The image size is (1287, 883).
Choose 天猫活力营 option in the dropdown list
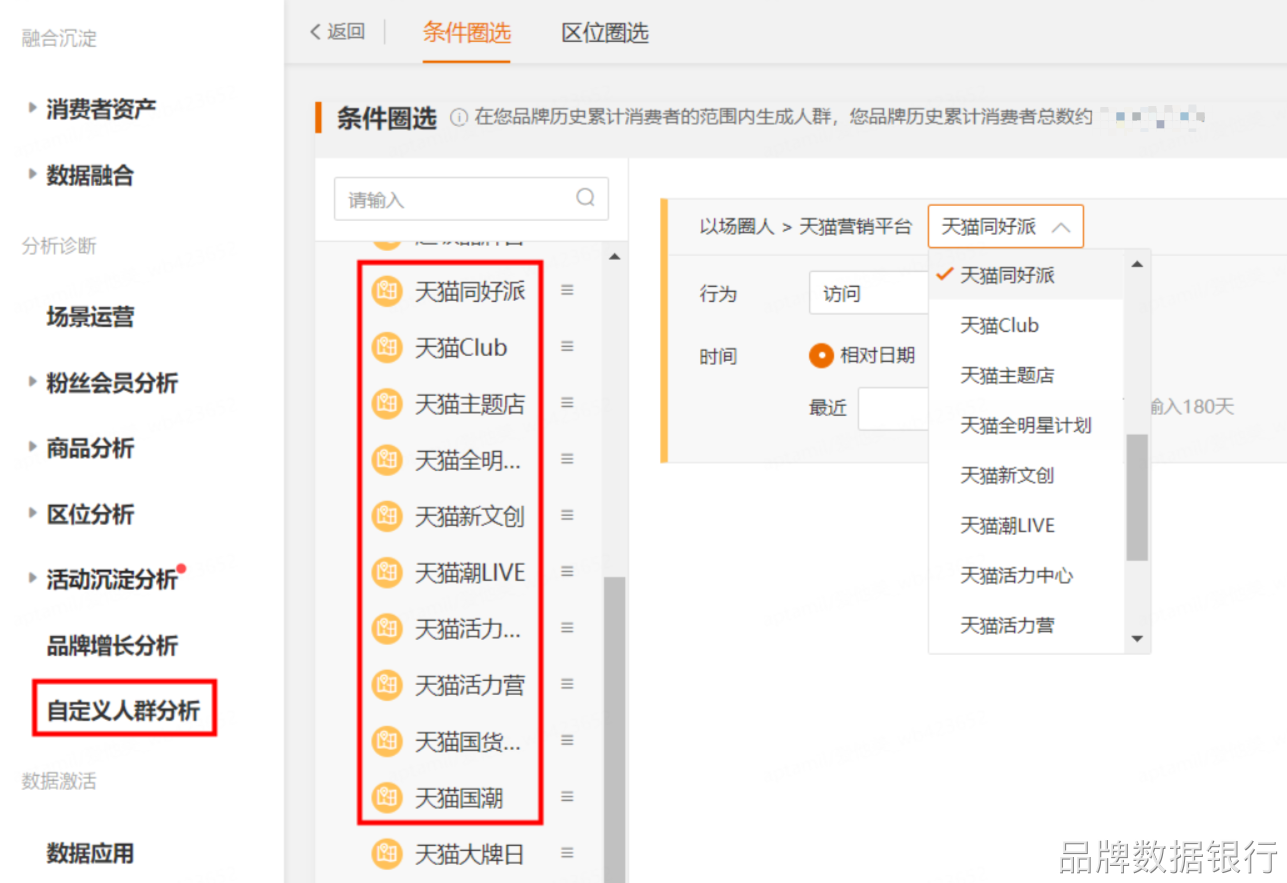point(1026,625)
